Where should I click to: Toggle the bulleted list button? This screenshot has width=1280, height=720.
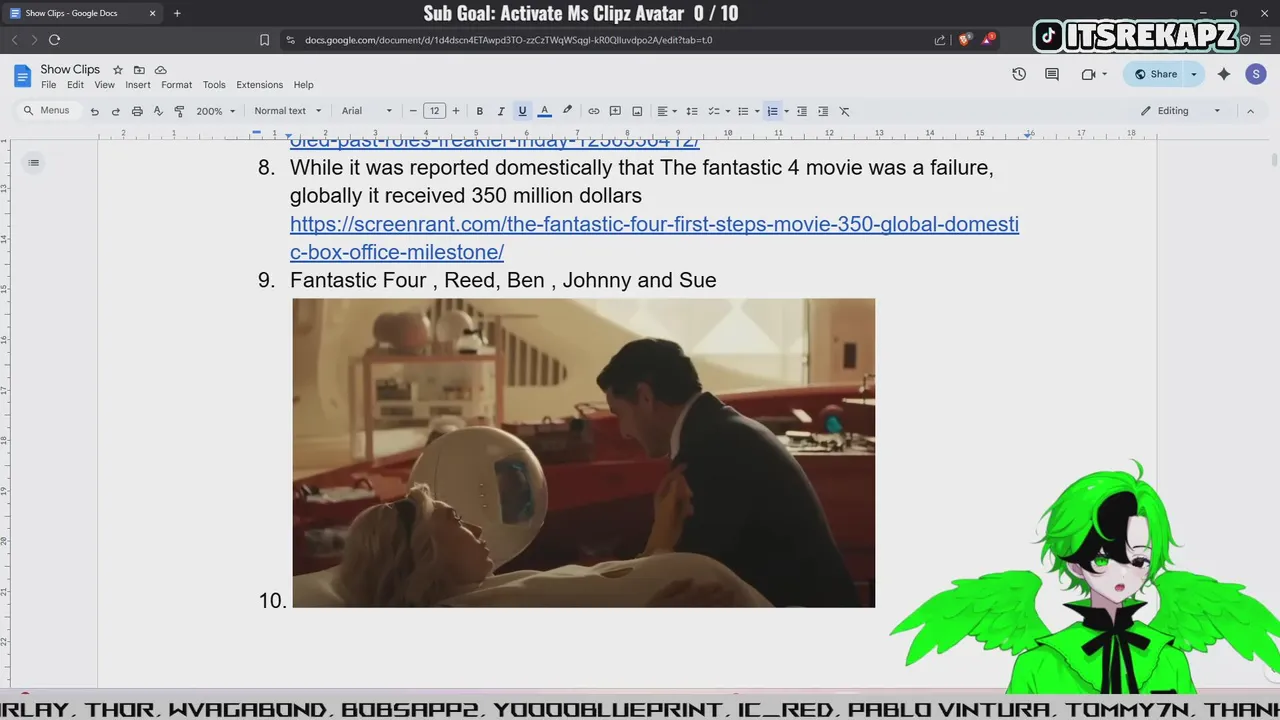point(743,111)
